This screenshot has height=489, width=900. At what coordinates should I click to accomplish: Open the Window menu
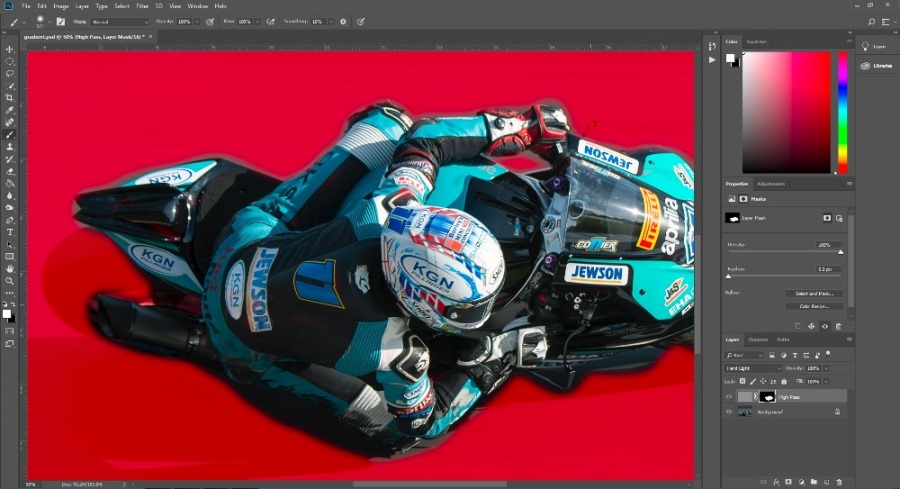197,6
